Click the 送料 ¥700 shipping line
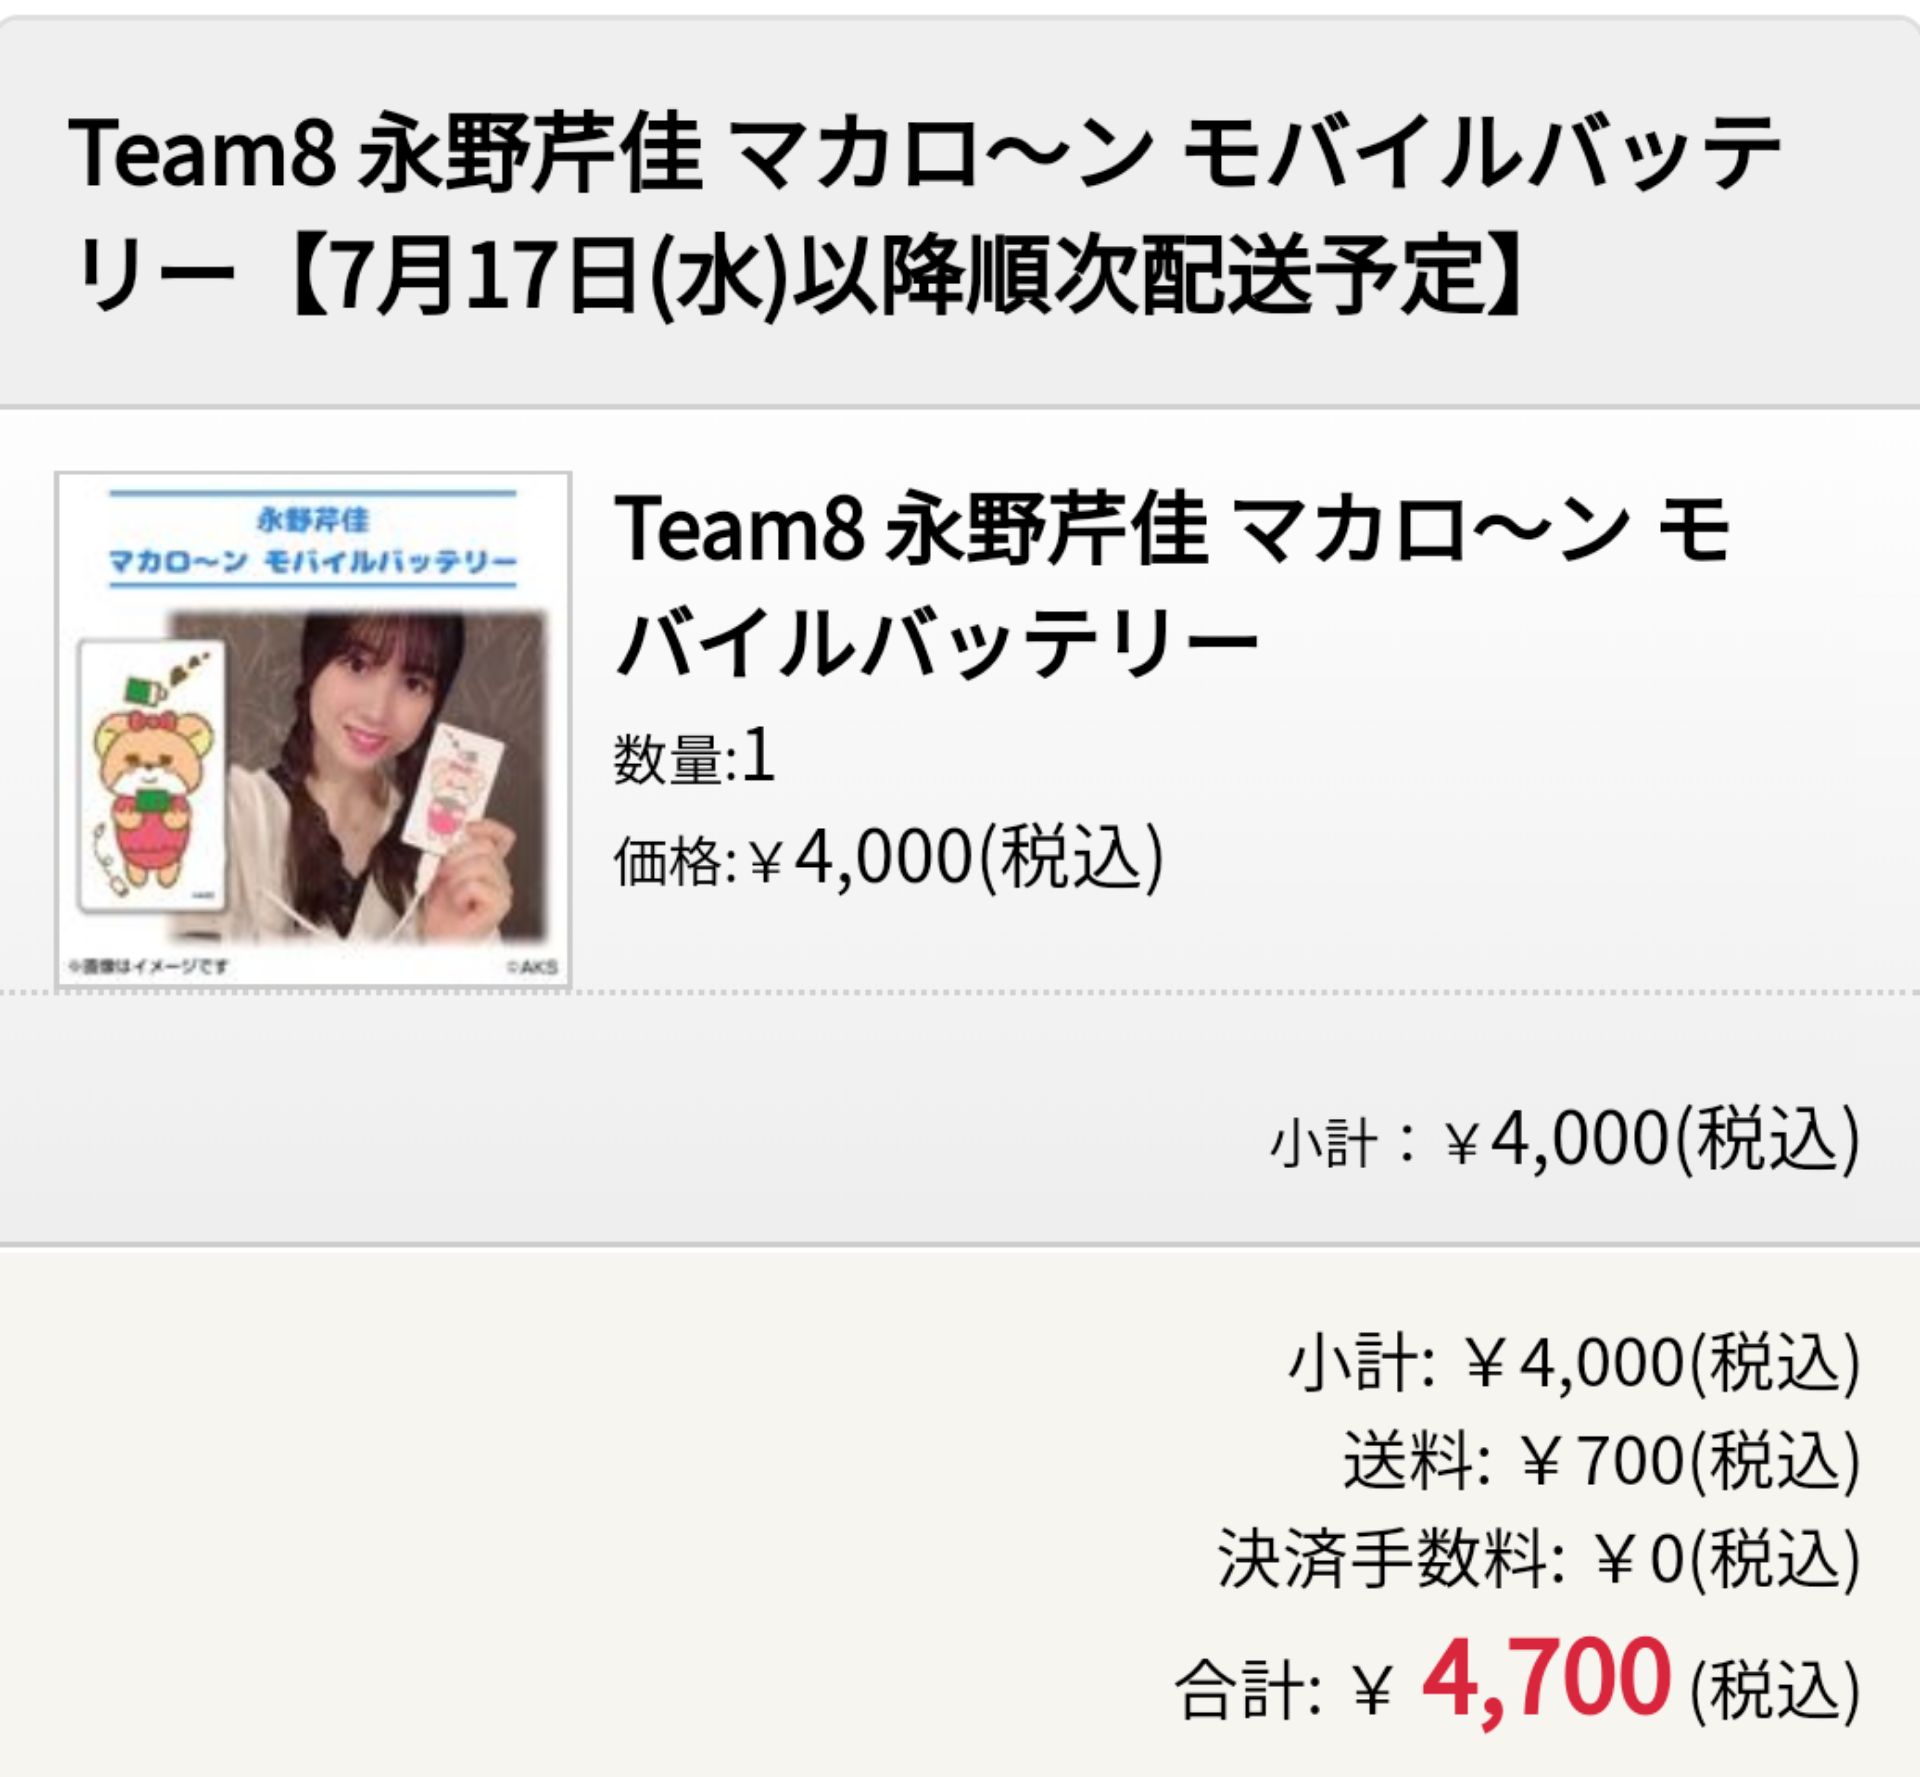 click(x=1601, y=1460)
